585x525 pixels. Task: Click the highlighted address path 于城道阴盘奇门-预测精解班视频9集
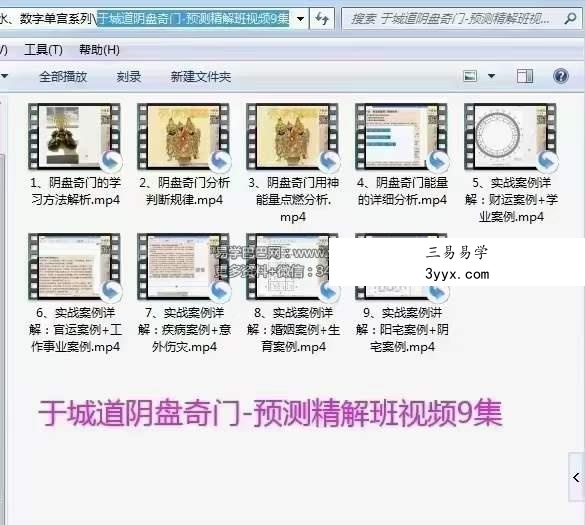[x=193, y=18]
